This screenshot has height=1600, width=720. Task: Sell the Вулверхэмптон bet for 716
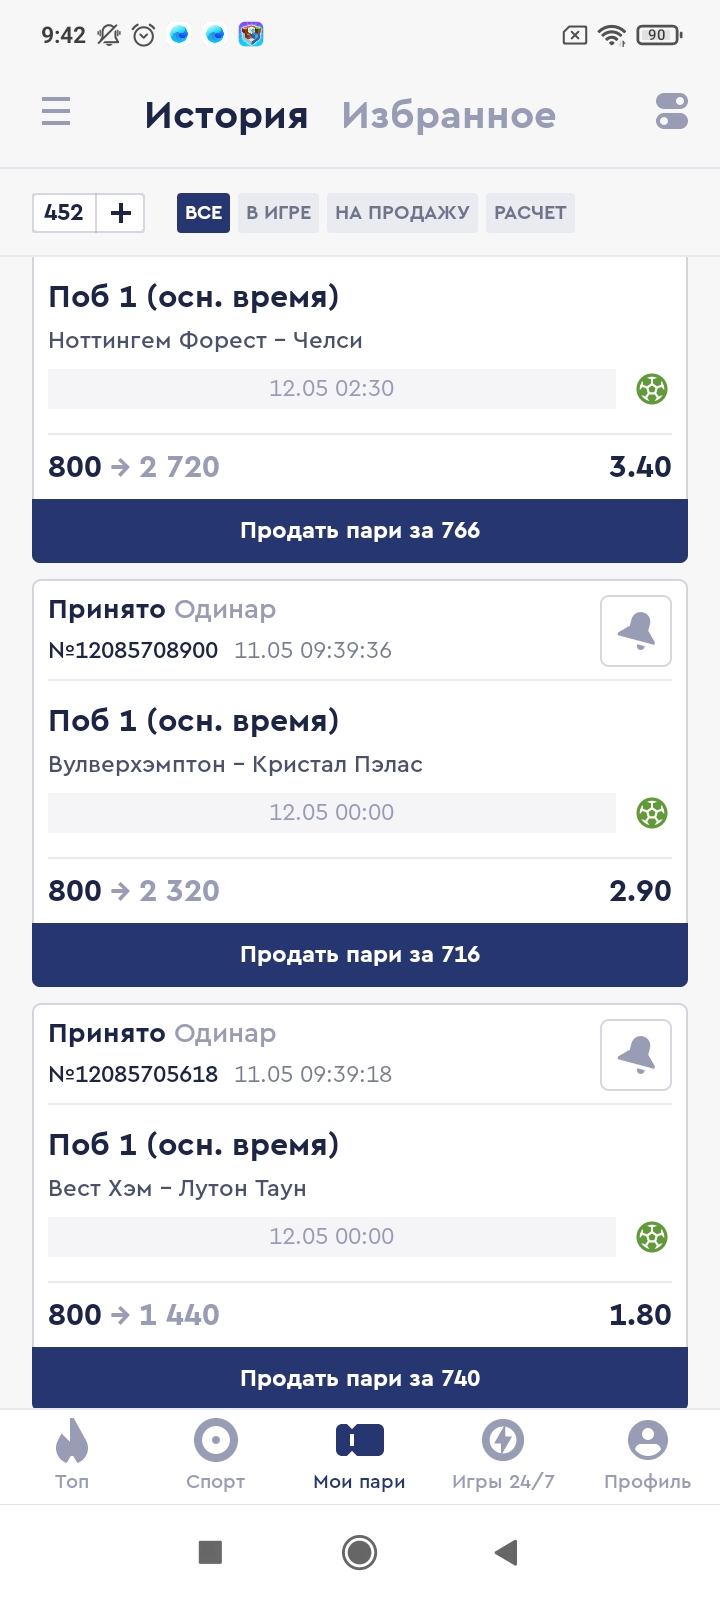click(360, 955)
